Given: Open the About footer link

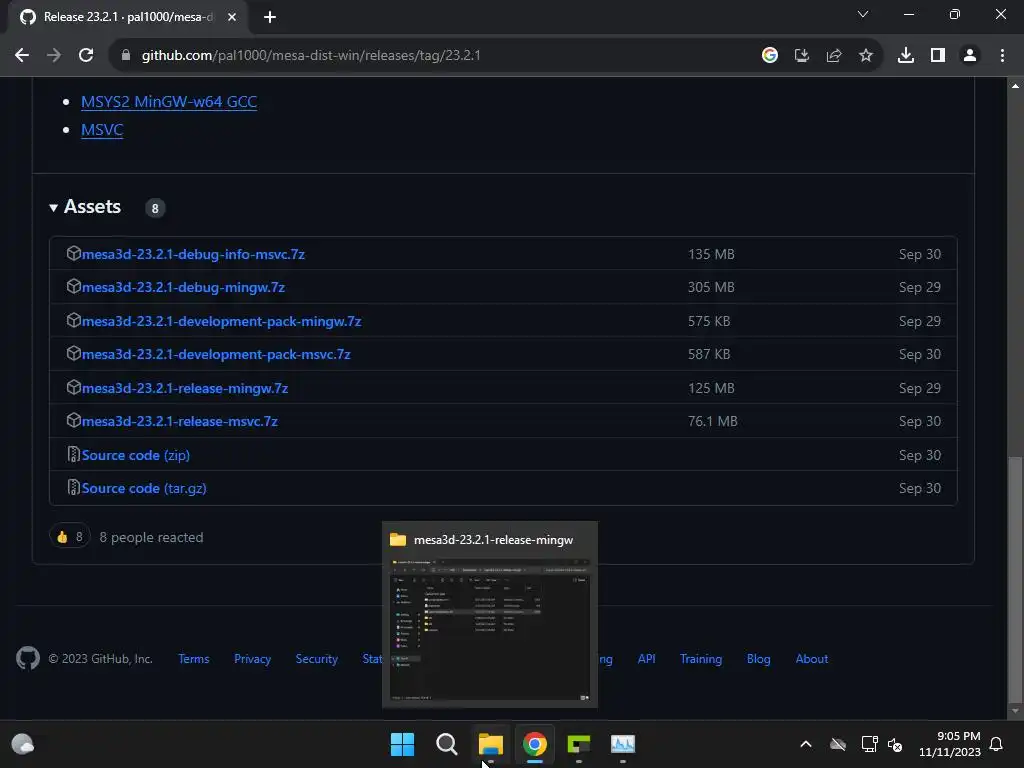Looking at the screenshot, I should click(x=812, y=659).
